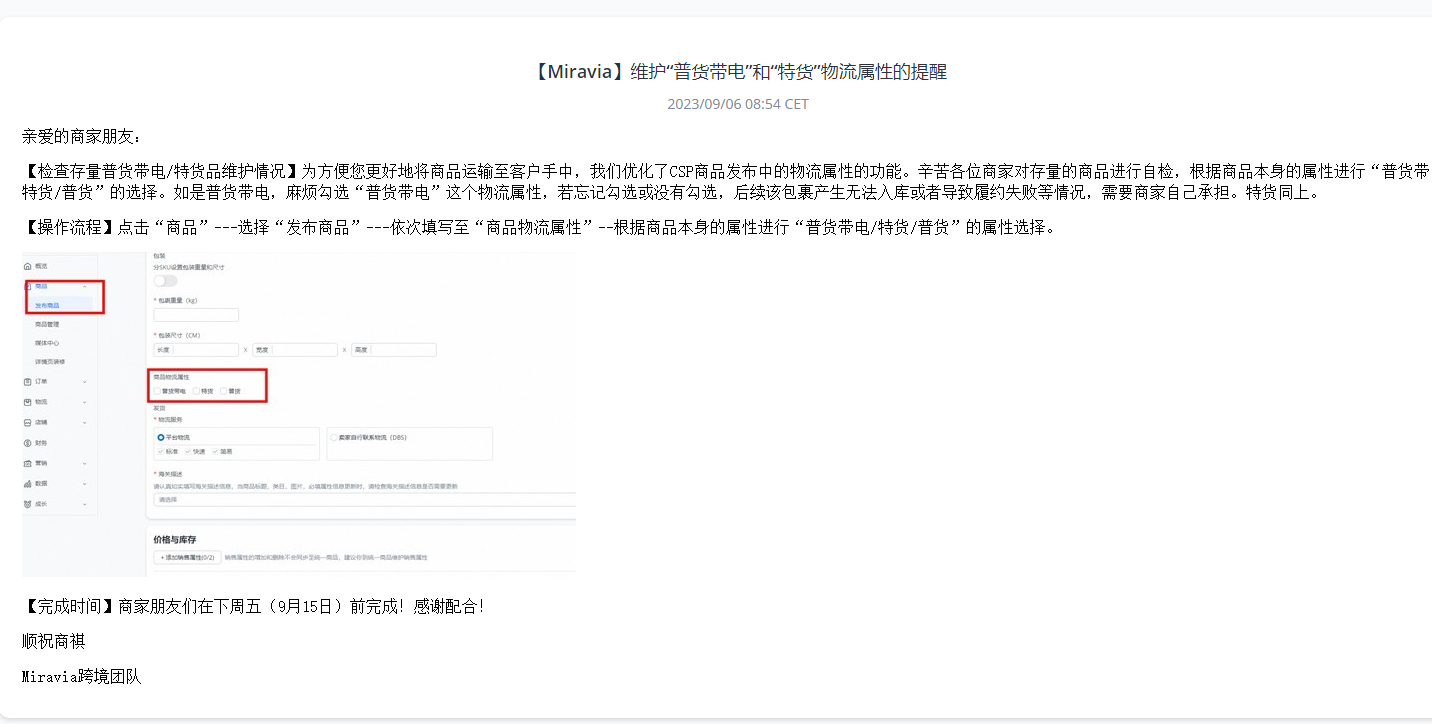
Task: Click the 长度 dimension input field
Action: click(196, 350)
